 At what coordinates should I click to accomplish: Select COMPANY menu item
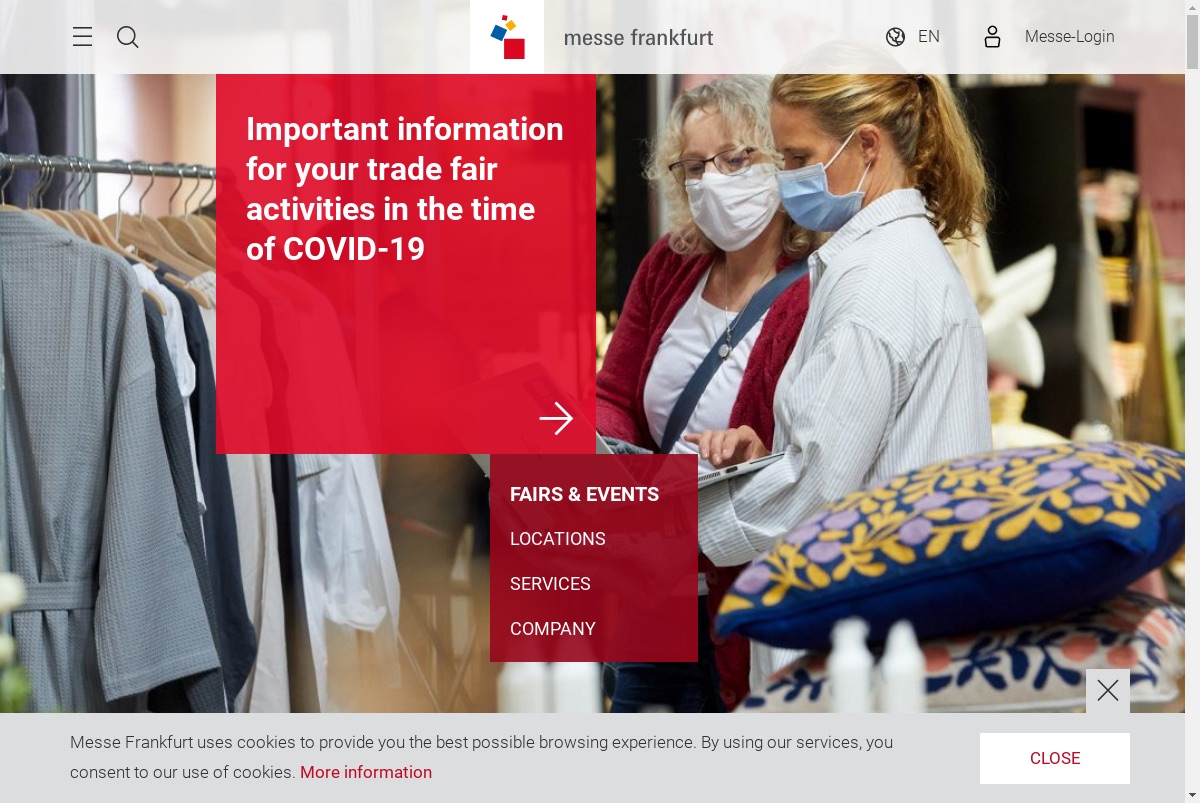553,629
